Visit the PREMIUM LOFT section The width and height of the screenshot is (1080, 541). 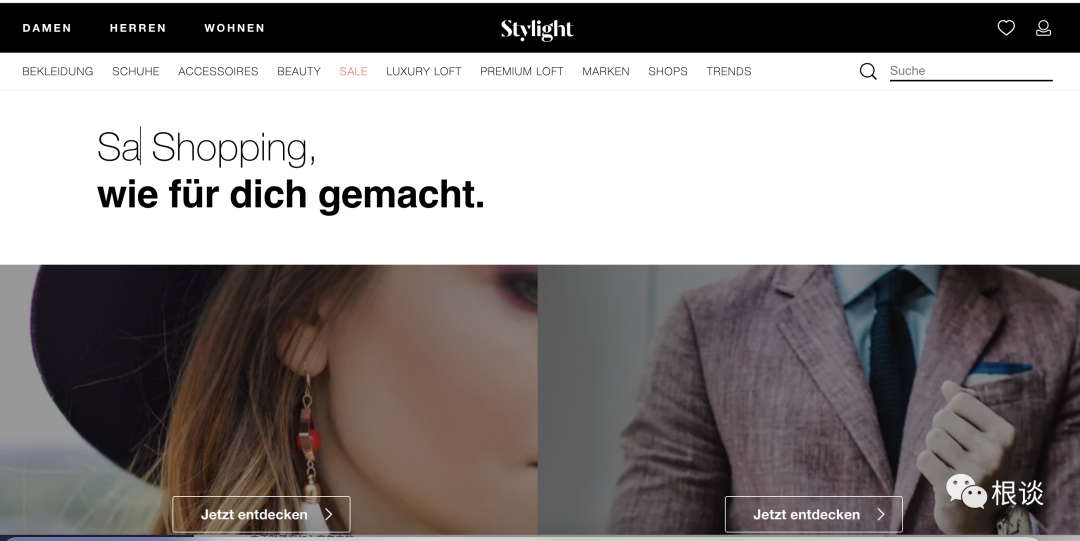click(x=521, y=71)
